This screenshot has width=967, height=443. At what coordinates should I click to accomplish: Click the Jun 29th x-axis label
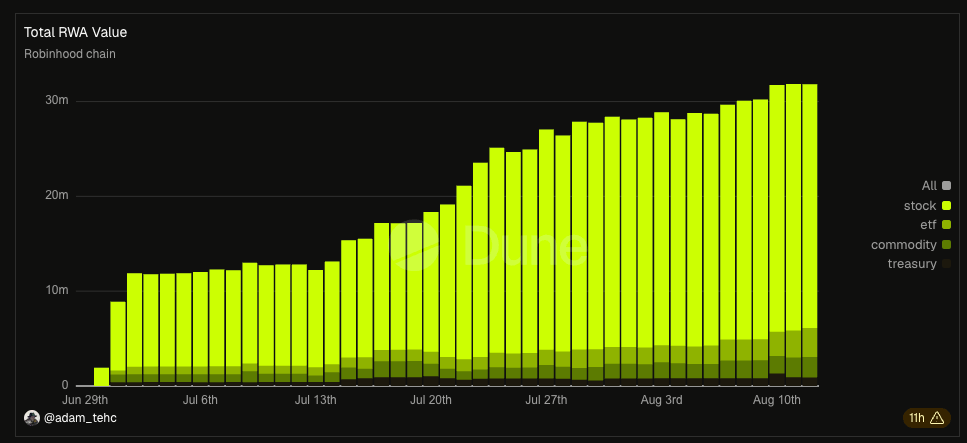86,400
